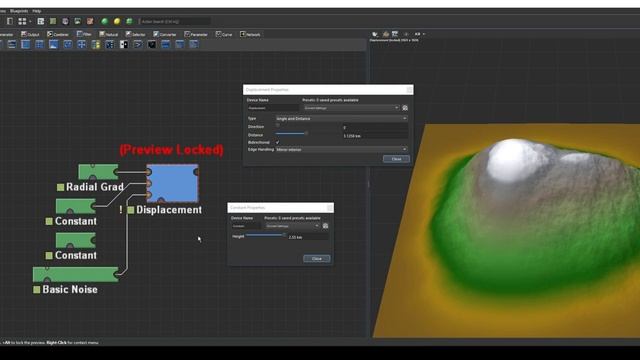Expand the arrow beside the grid view icon
Image resolution: width=640 pixels, height=360 pixels.
pos(30,22)
